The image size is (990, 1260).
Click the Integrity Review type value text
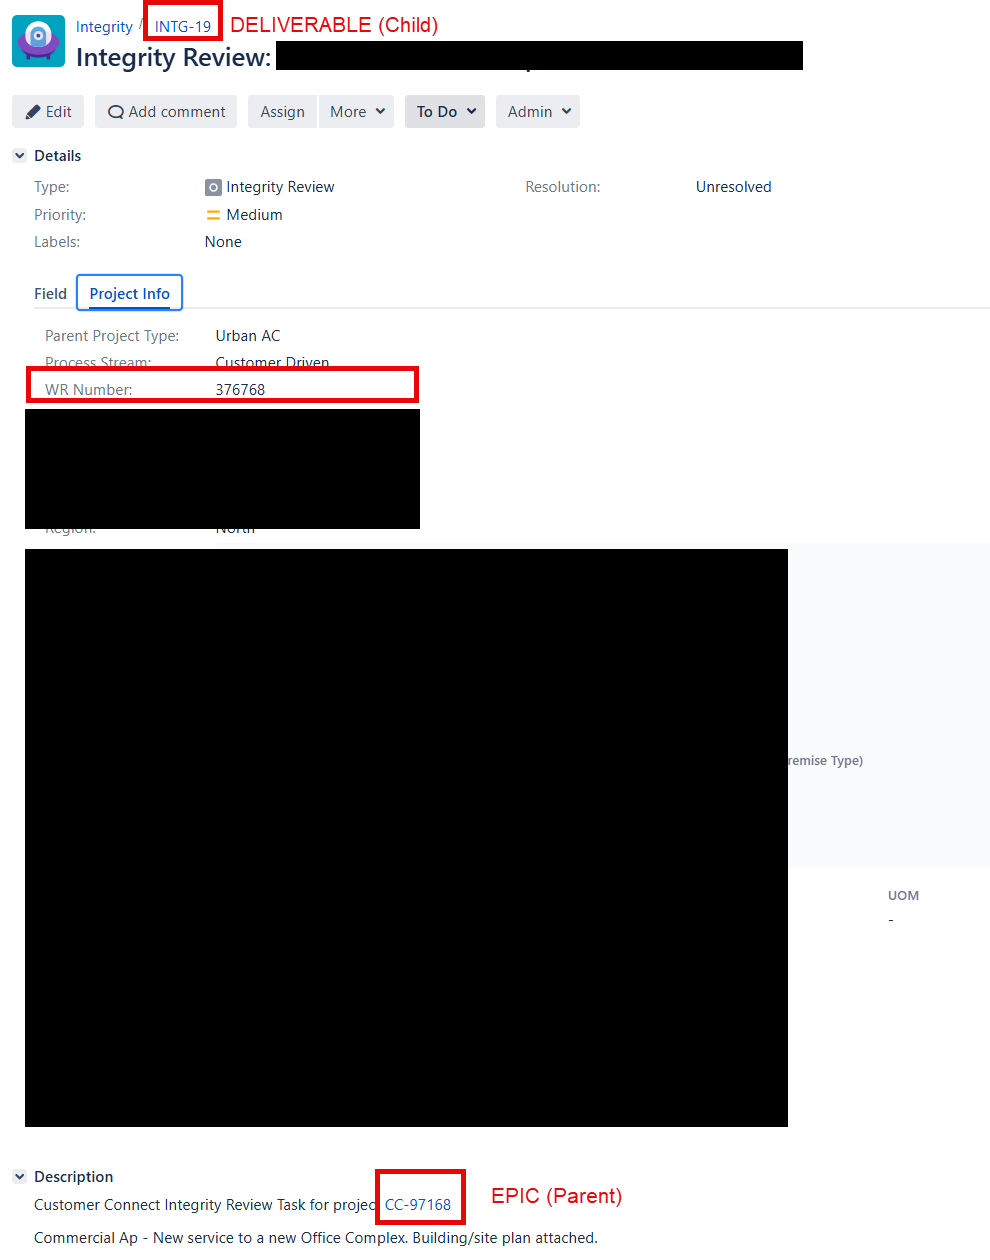[280, 187]
